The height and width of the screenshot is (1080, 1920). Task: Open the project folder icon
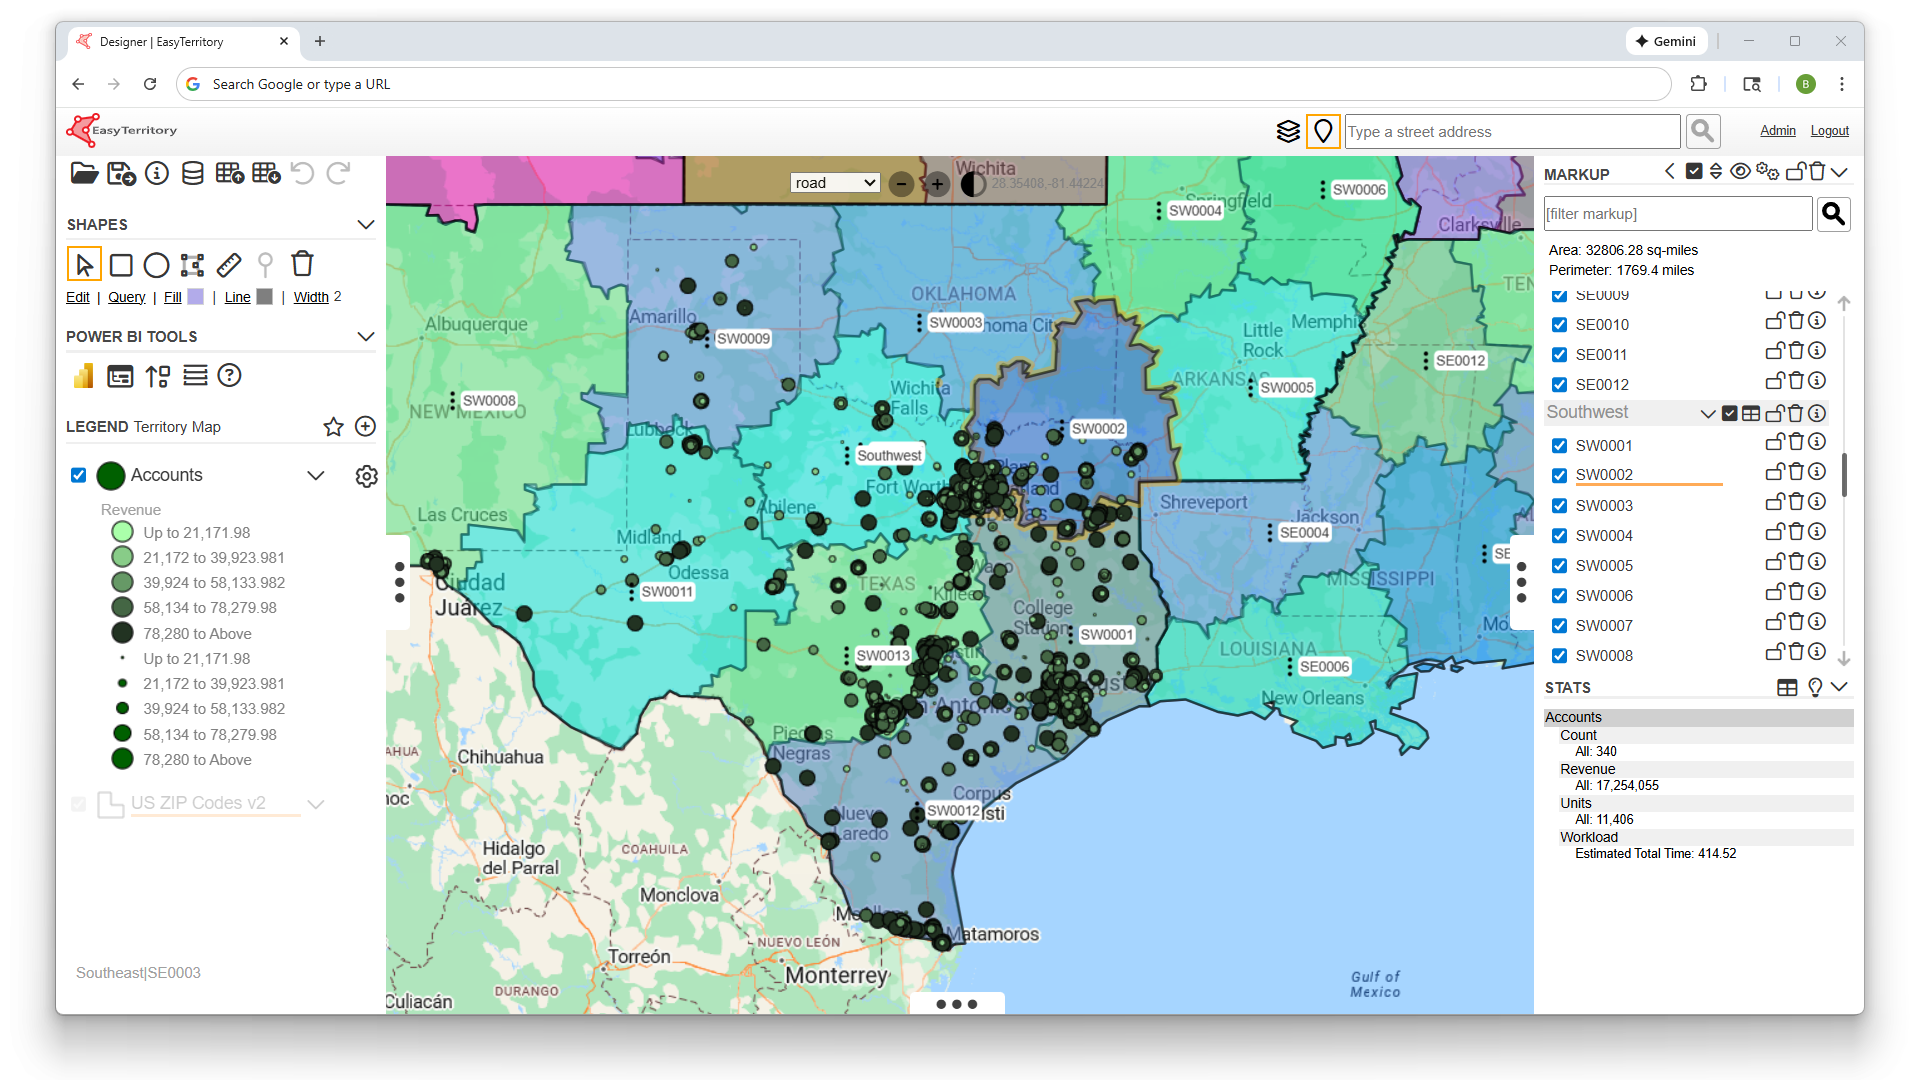pyautogui.click(x=84, y=173)
